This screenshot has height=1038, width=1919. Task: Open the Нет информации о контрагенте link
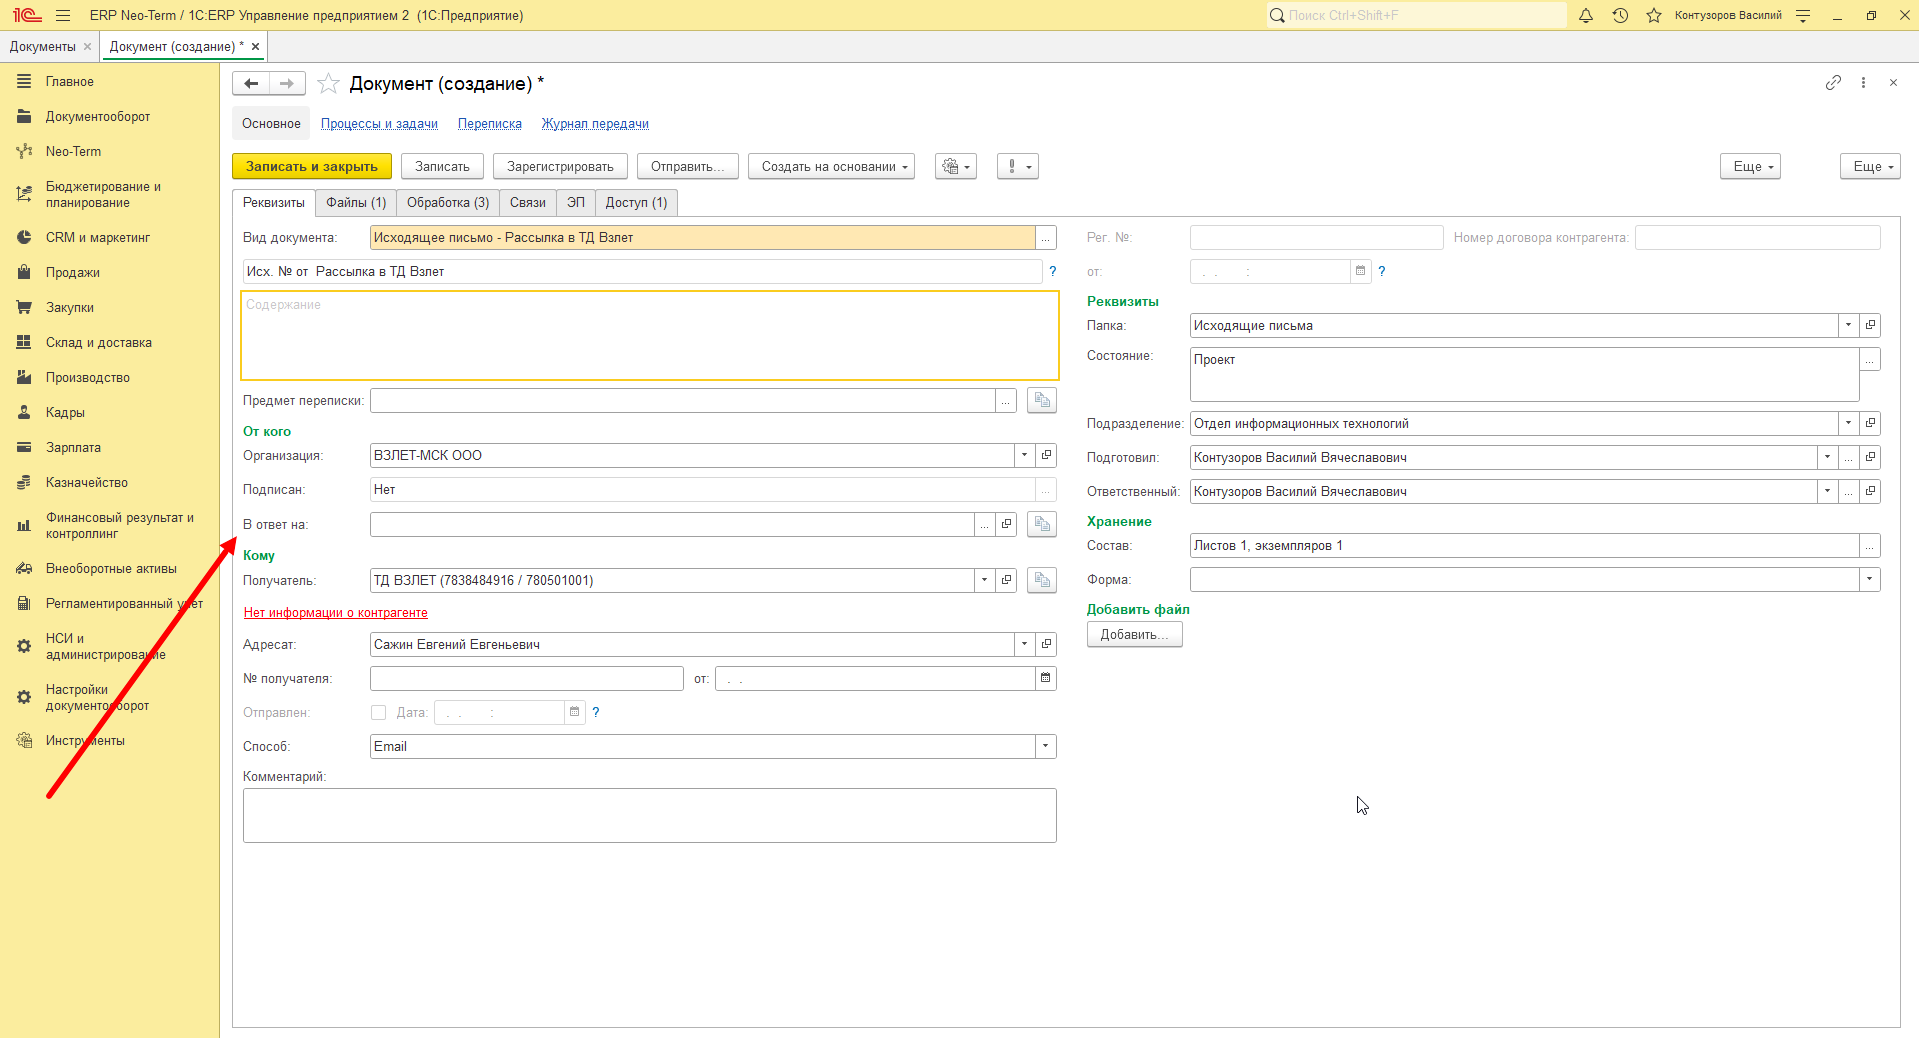coord(336,612)
